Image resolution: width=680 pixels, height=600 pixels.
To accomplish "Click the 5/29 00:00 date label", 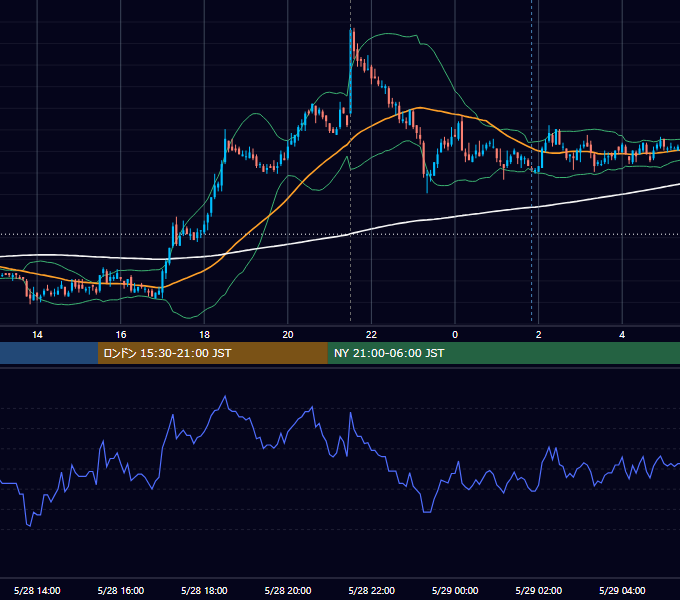I will (x=455, y=590).
